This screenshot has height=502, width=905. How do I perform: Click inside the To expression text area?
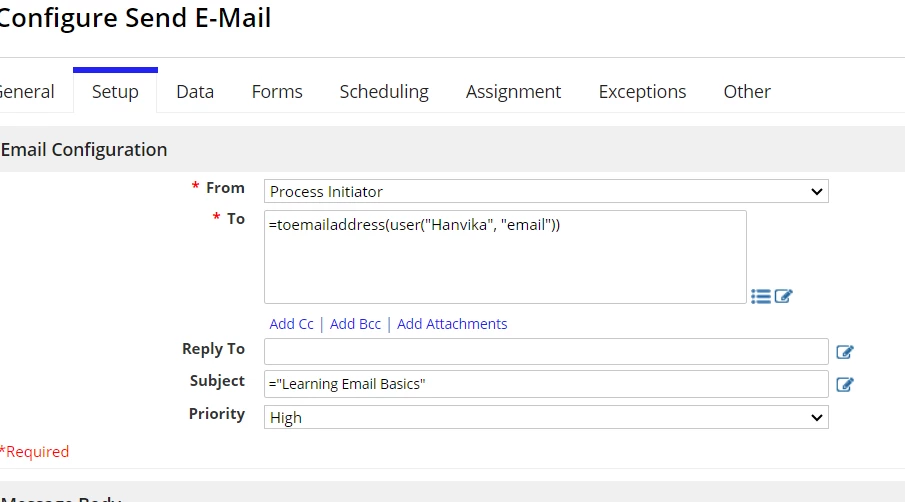point(505,257)
